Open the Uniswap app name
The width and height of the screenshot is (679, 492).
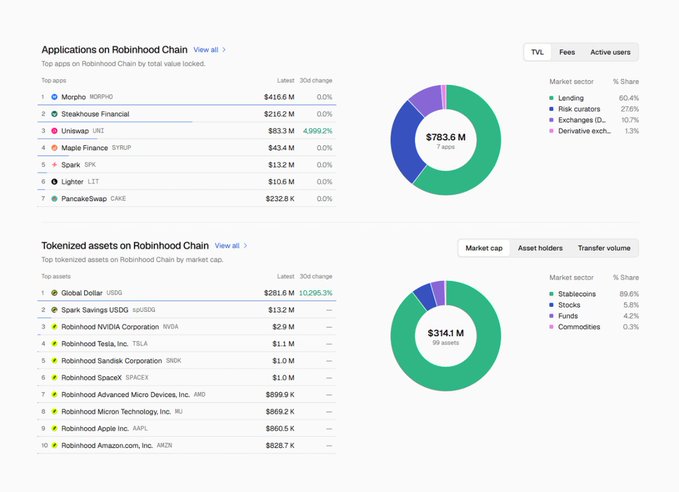pyautogui.click(x=75, y=131)
